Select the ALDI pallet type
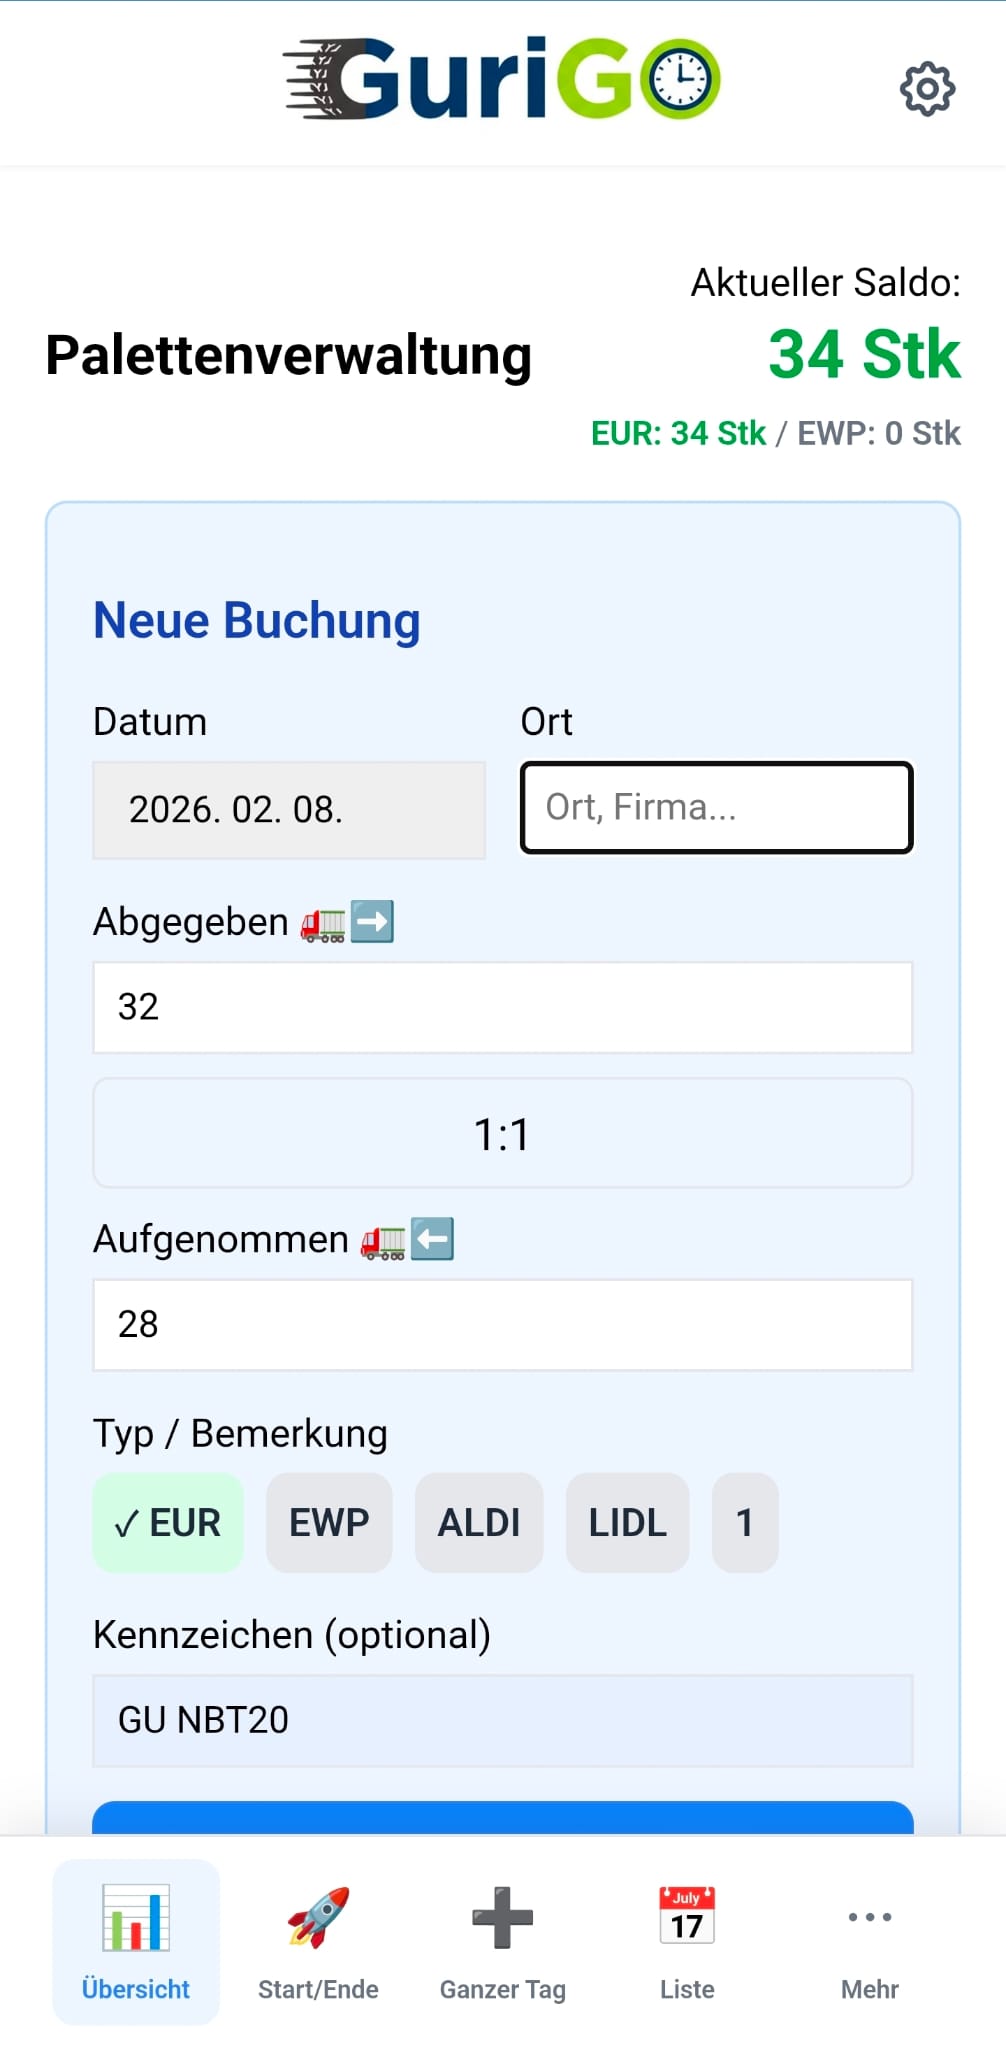The height and width of the screenshot is (2048, 1006). 479,1523
